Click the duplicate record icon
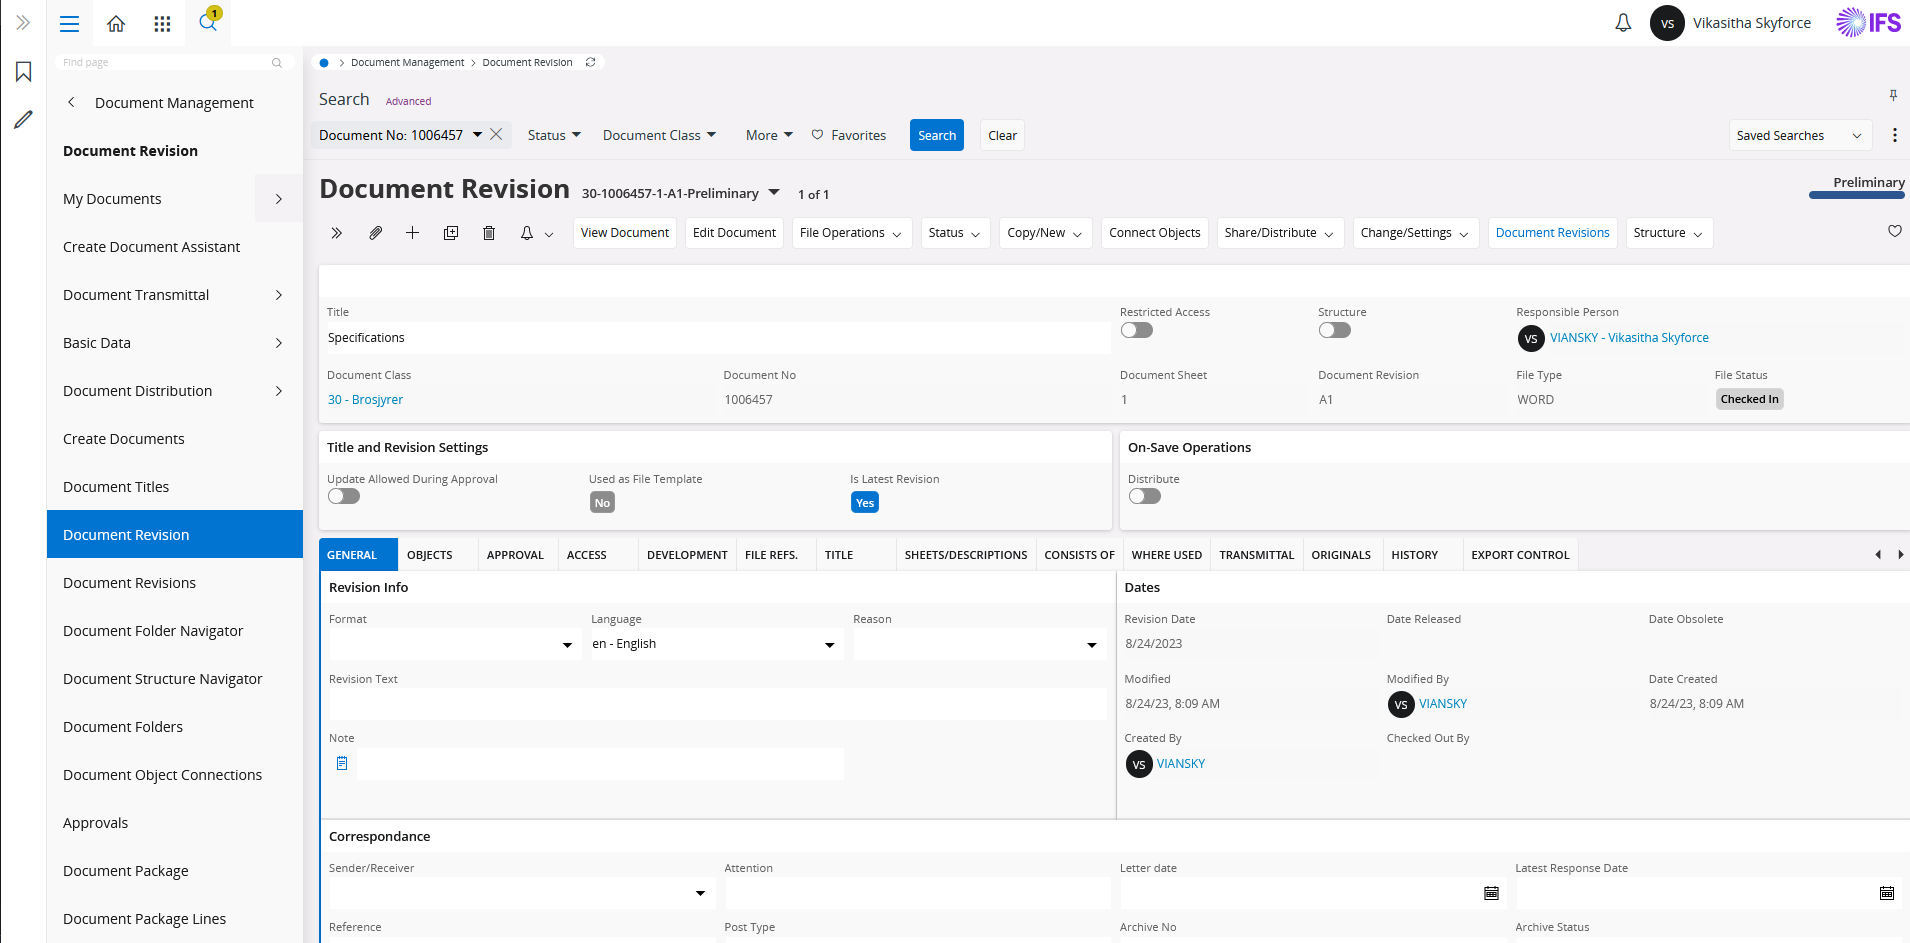Image resolution: width=1910 pixels, height=943 pixels. [x=451, y=233]
